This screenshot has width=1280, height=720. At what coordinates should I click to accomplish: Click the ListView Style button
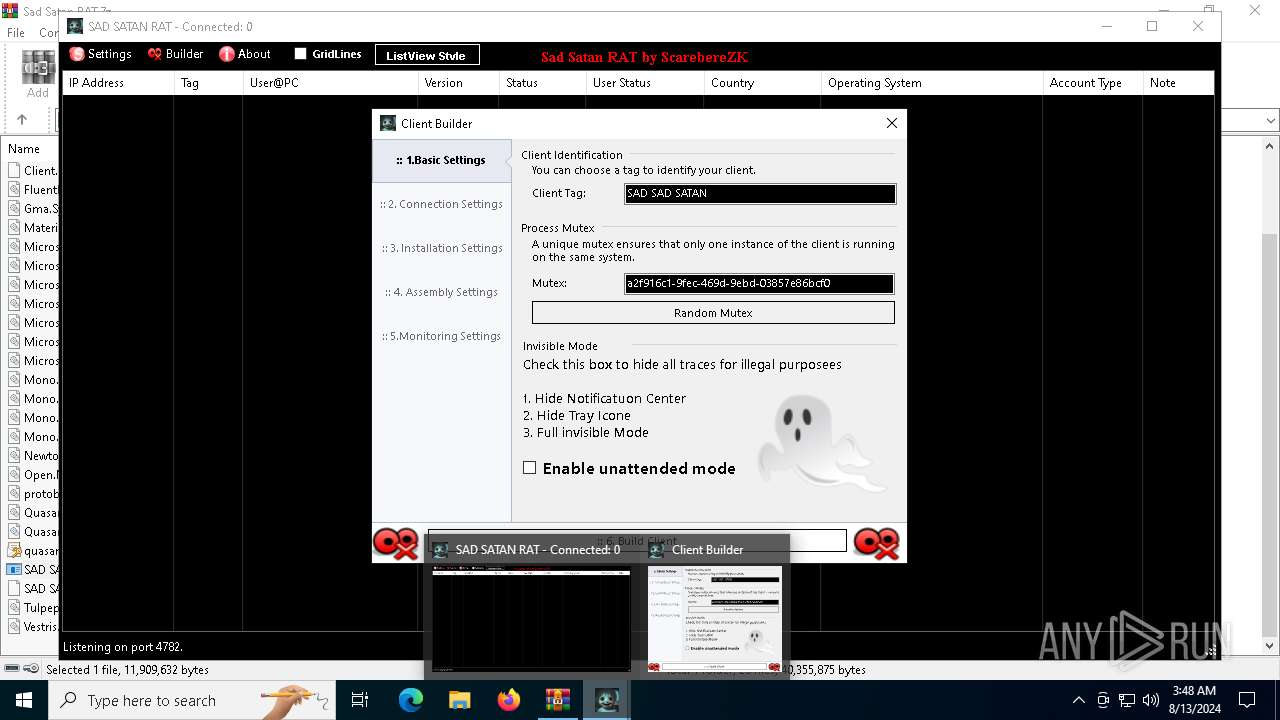[427, 55]
